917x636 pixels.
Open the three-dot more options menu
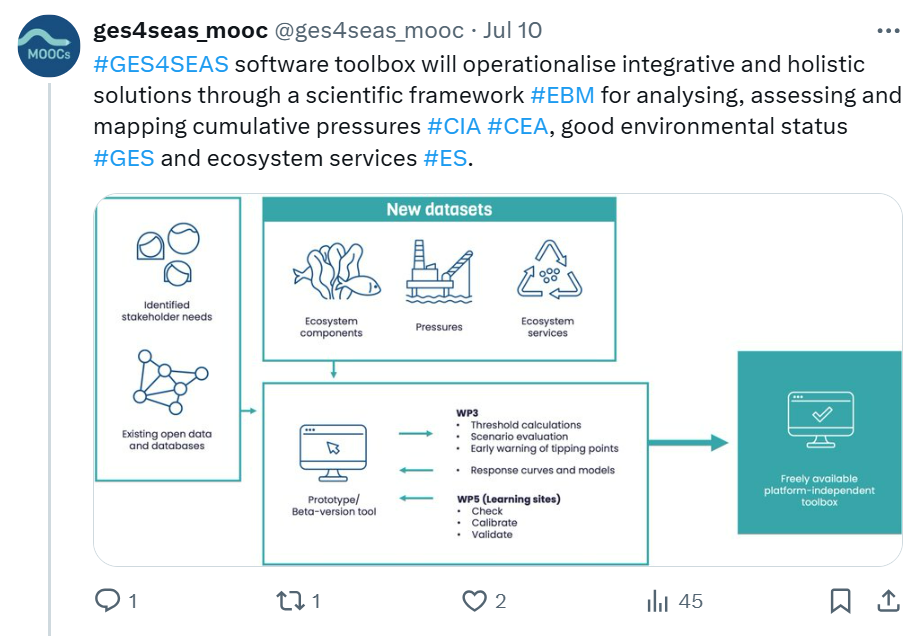(887, 31)
